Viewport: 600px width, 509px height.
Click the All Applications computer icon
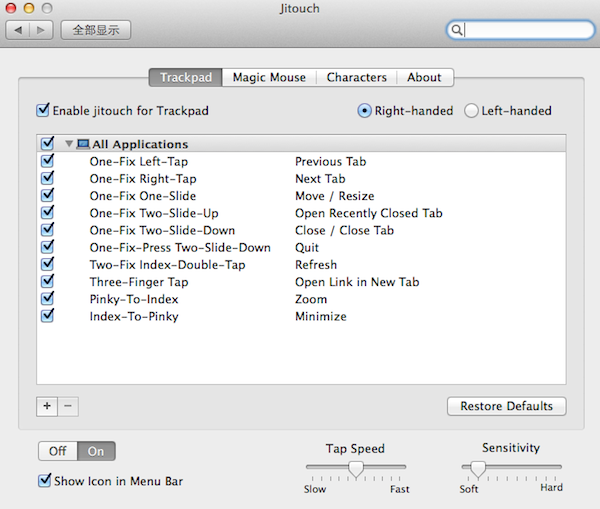pos(83,144)
